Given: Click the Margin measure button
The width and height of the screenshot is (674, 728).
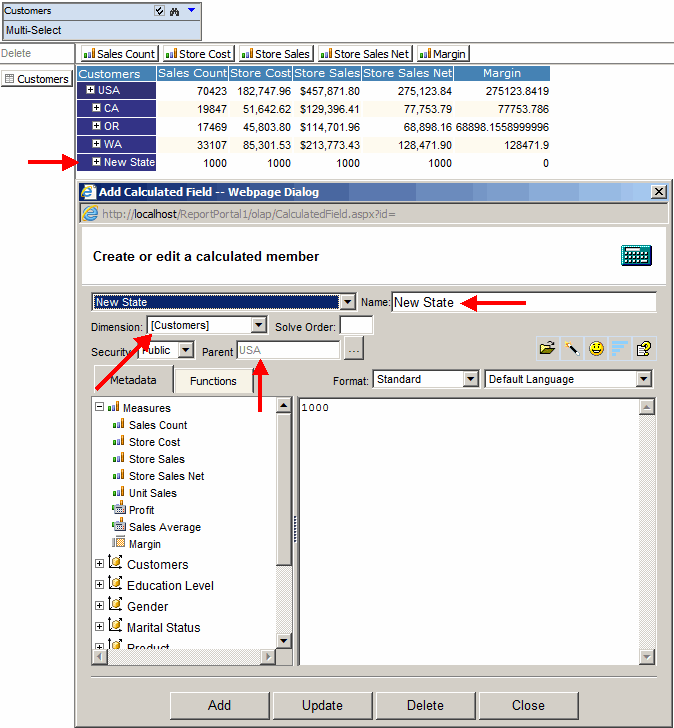Looking at the screenshot, I should (x=443, y=54).
